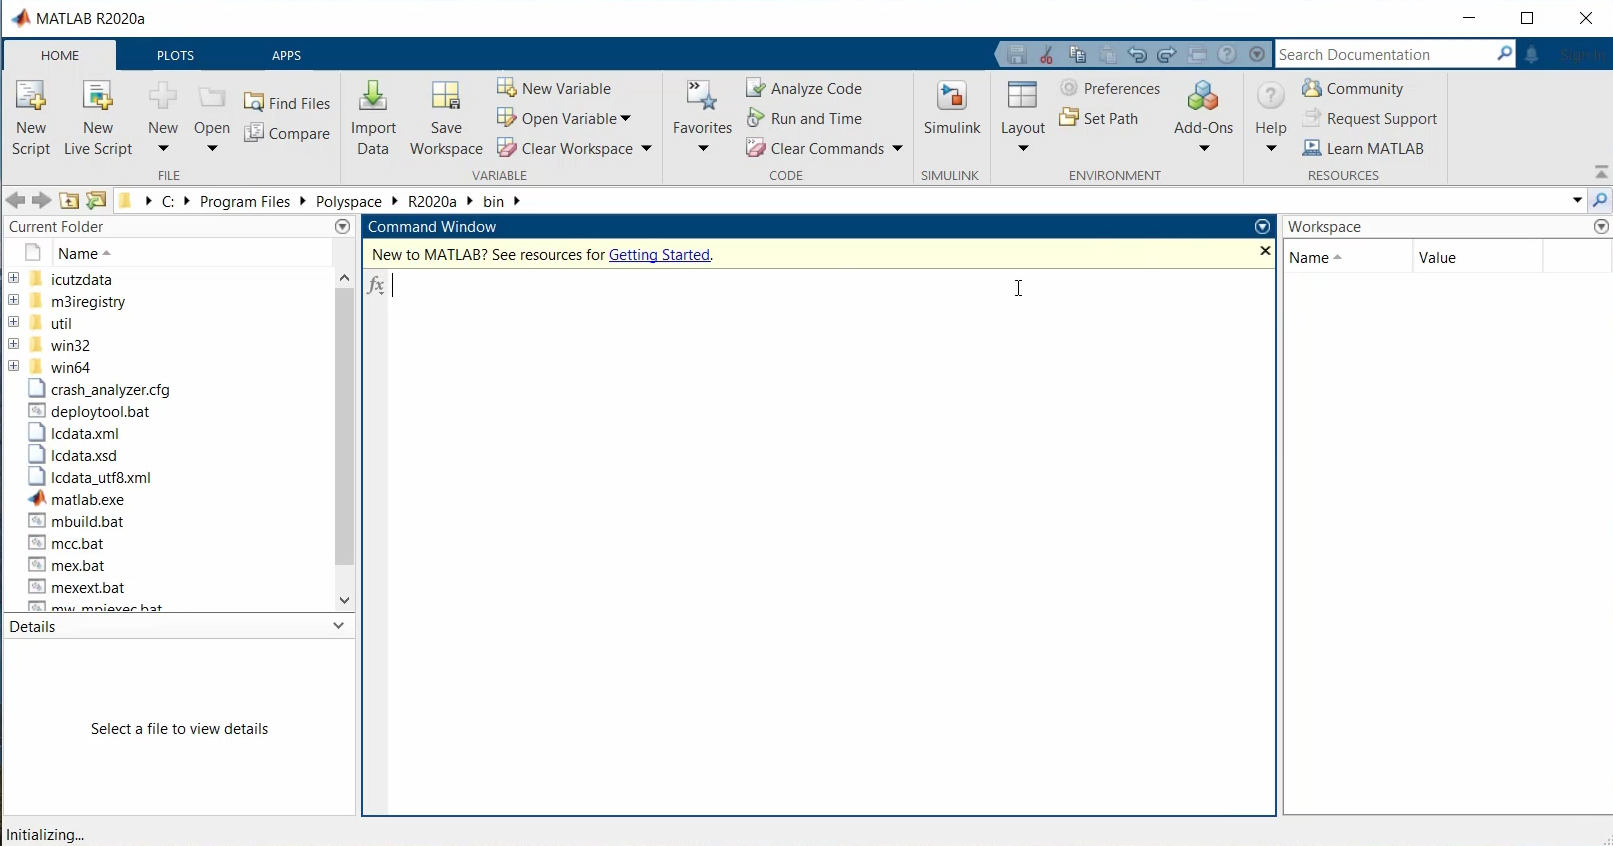Viewport: 1613px width, 846px height.
Task: Click the New Script icon
Action: pos(30,98)
